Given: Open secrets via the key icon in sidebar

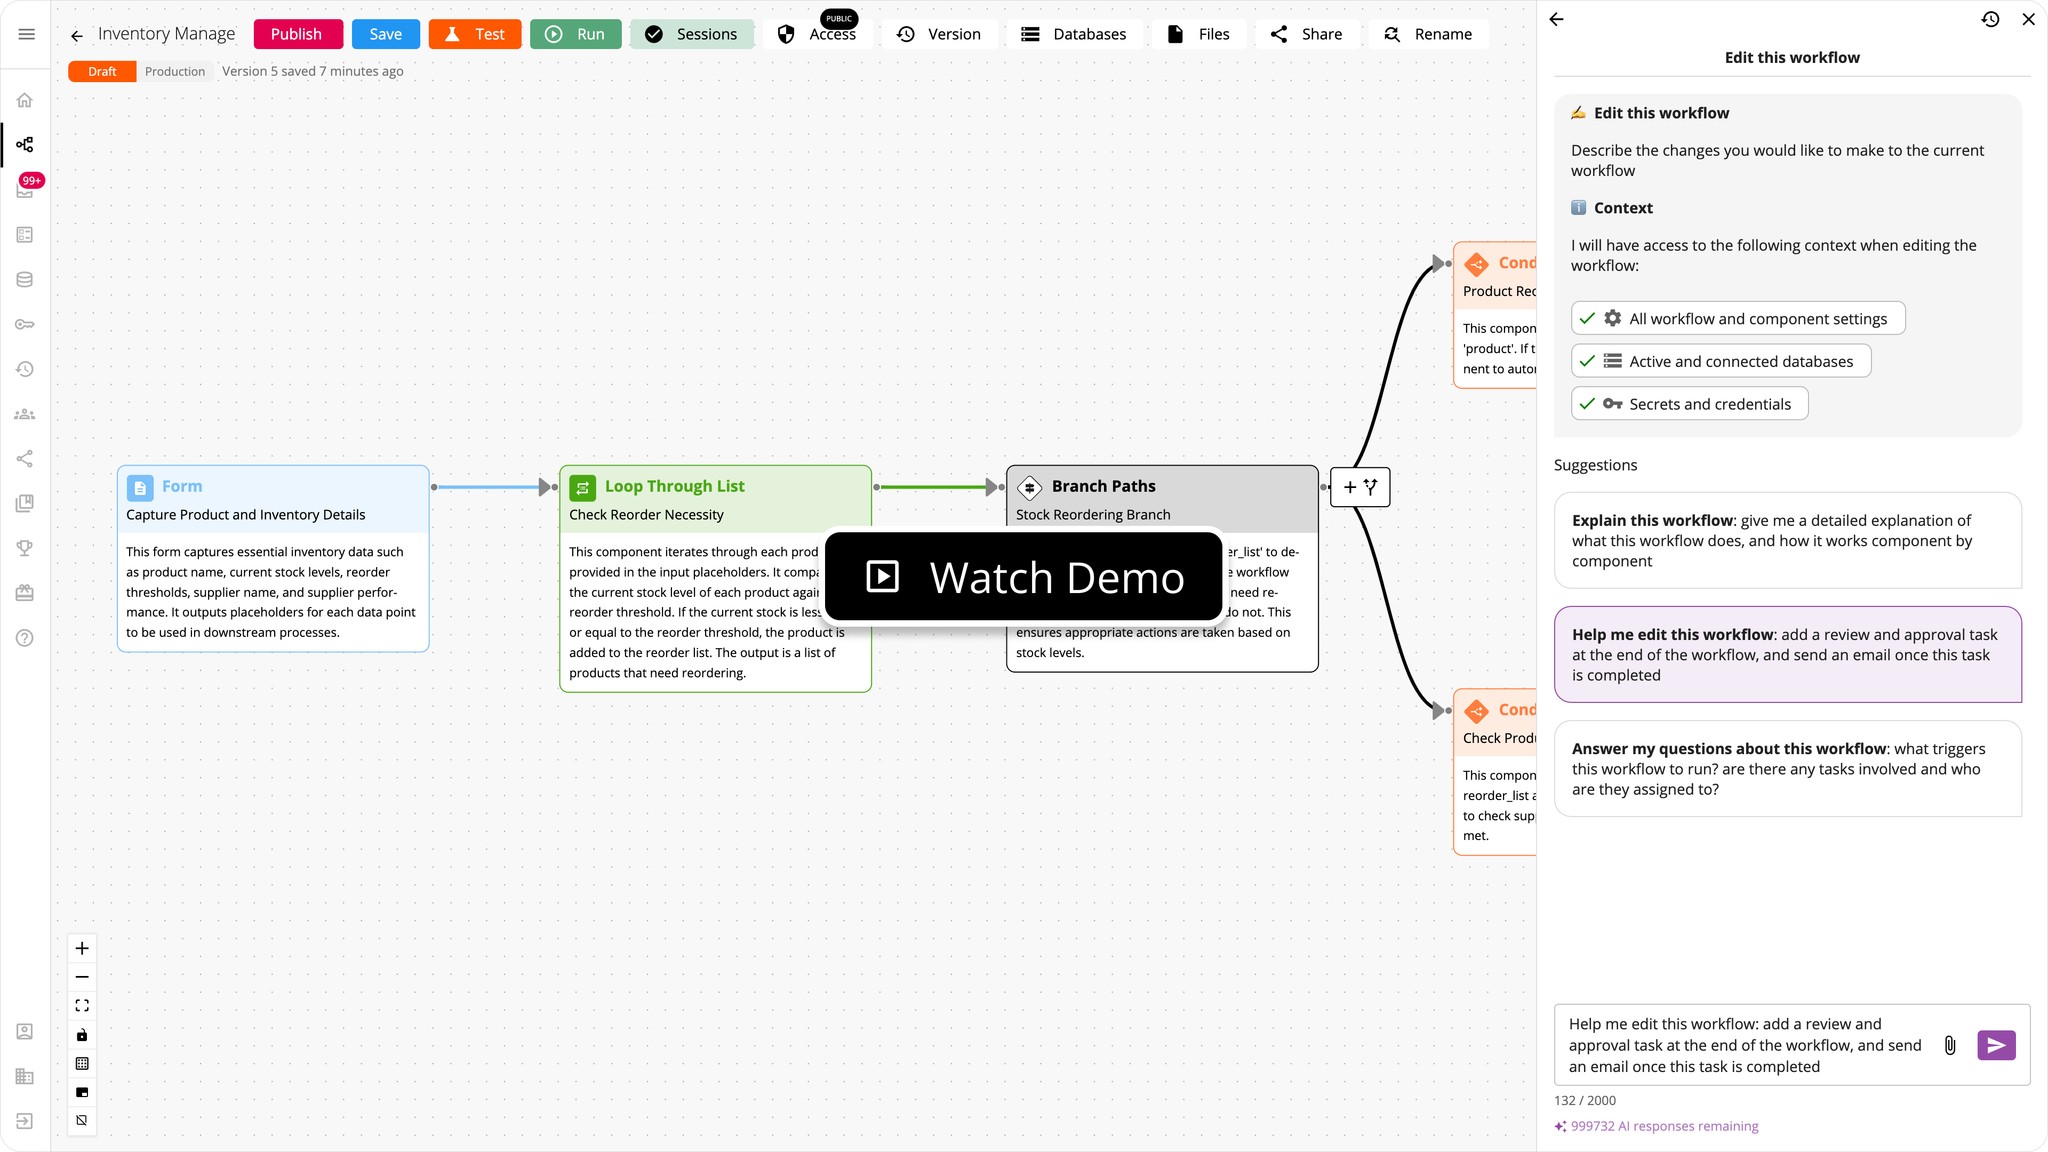Looking at the screenshot, I should [25, 323].
